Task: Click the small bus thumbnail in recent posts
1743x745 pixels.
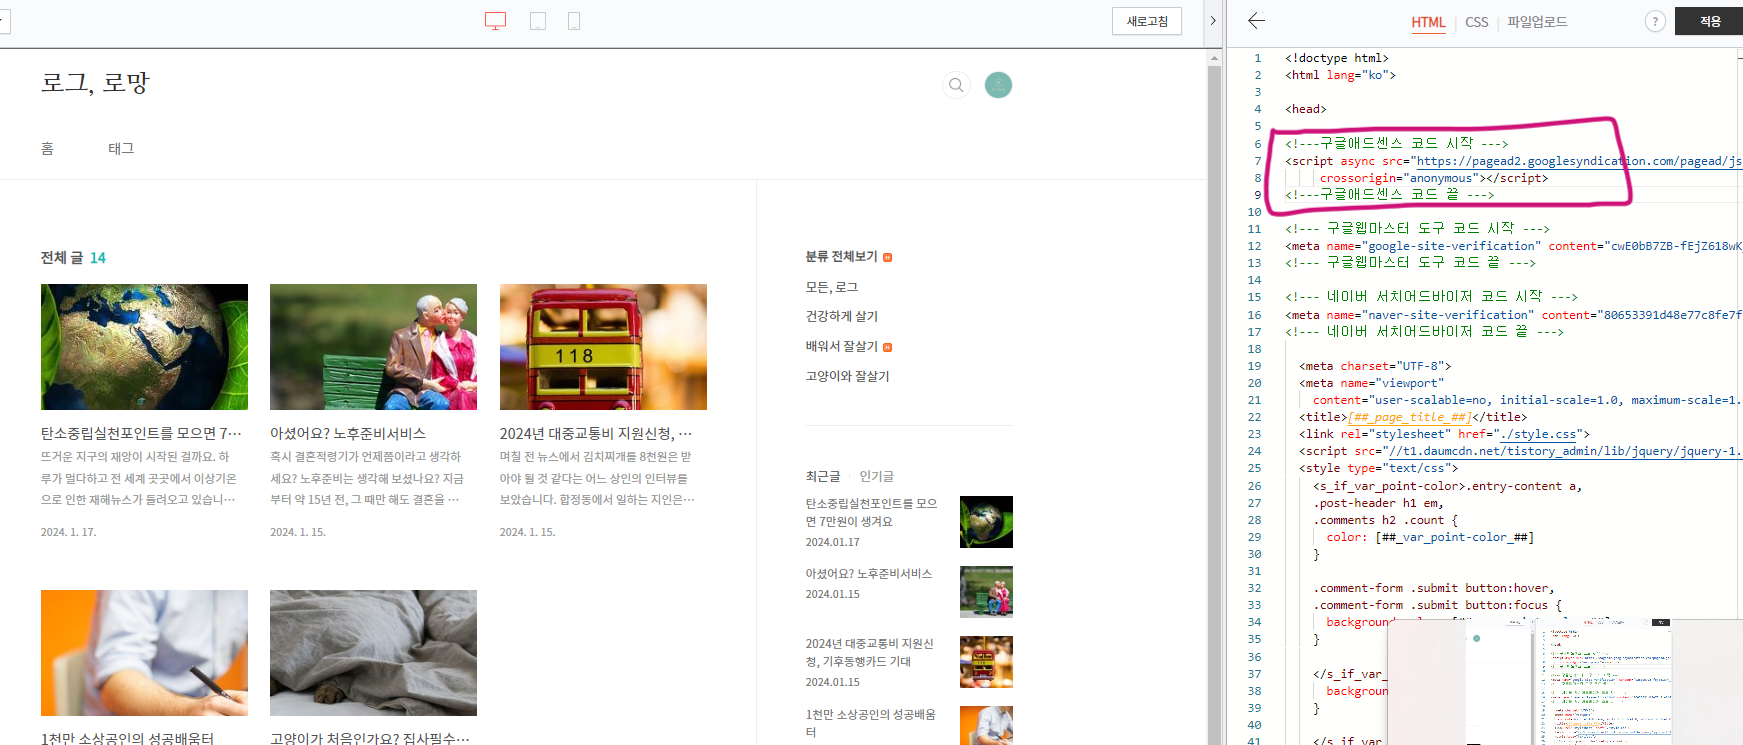Action: 986,662
